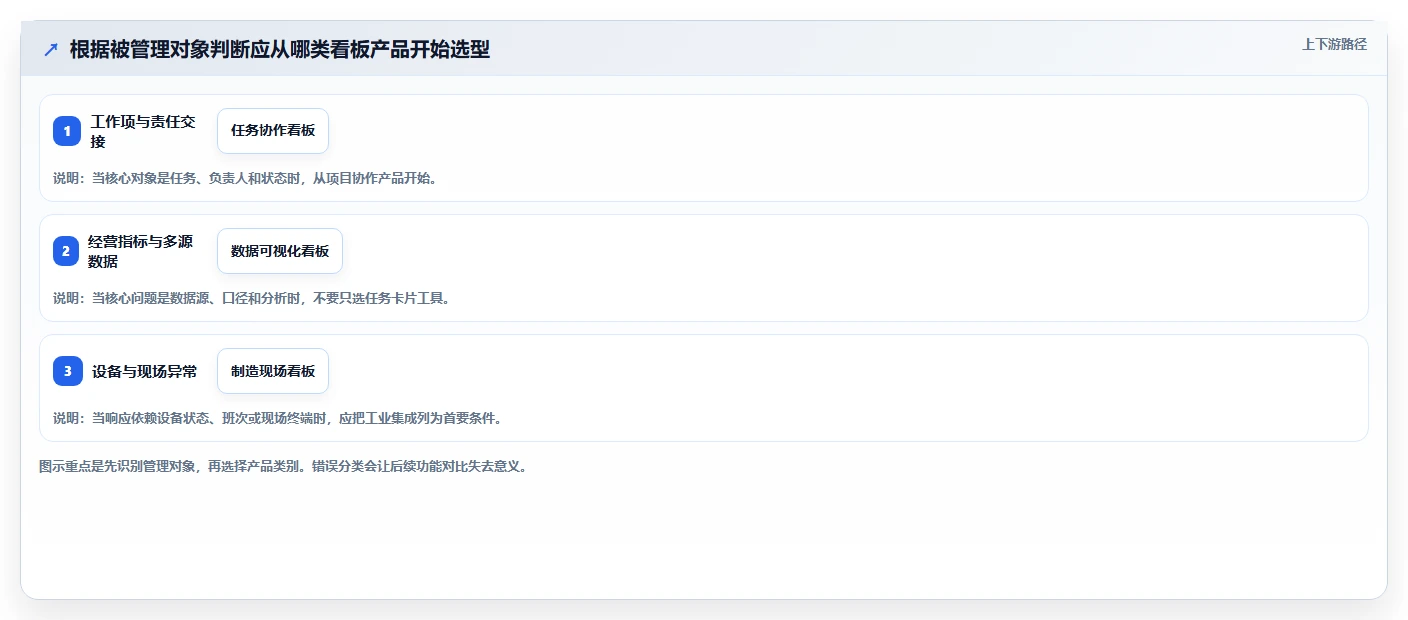1408x620 pixels.
Task: Select the 任务协作看板 button
Action: [x=273, y=131]
